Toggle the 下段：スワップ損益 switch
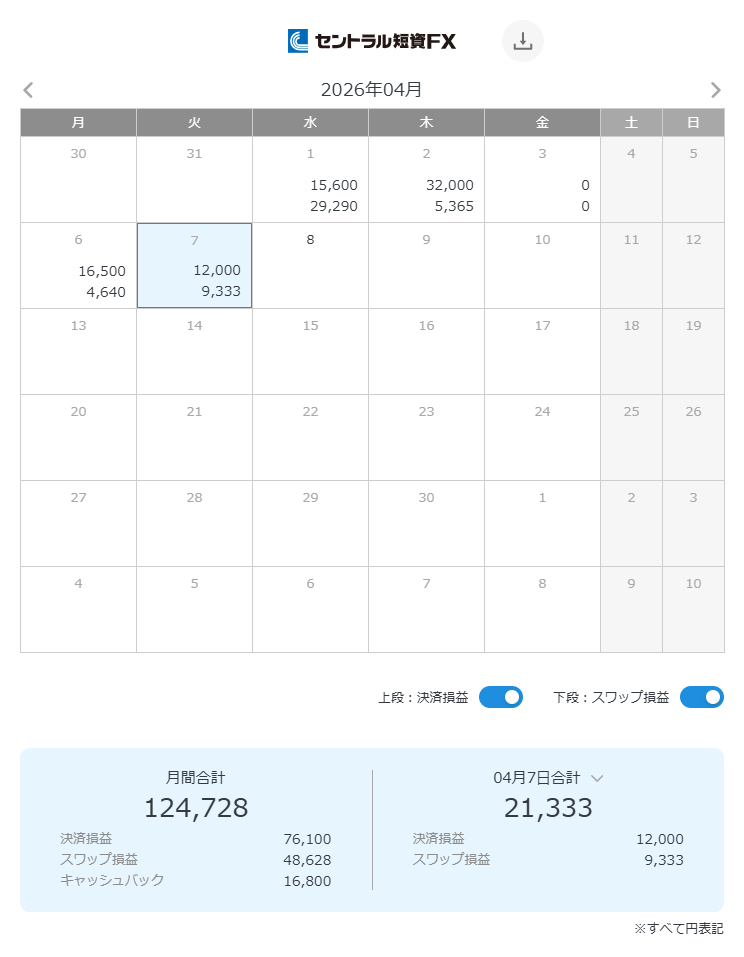The width and height of the screenshot is (744, 957). (x=701, y=697)
